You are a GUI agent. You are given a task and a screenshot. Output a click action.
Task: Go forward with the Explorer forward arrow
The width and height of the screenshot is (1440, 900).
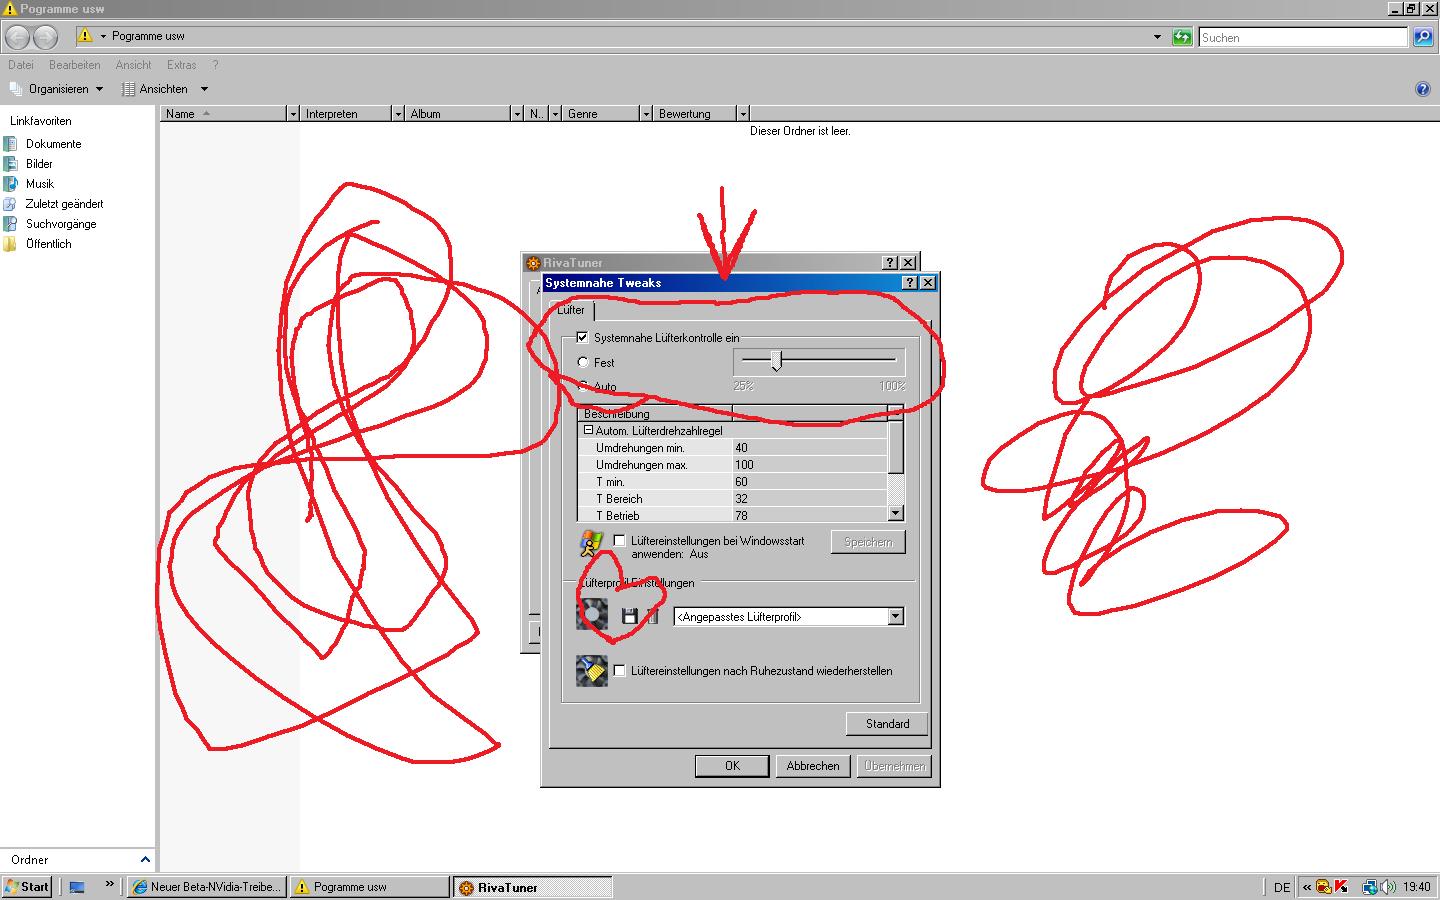[45, 37]
